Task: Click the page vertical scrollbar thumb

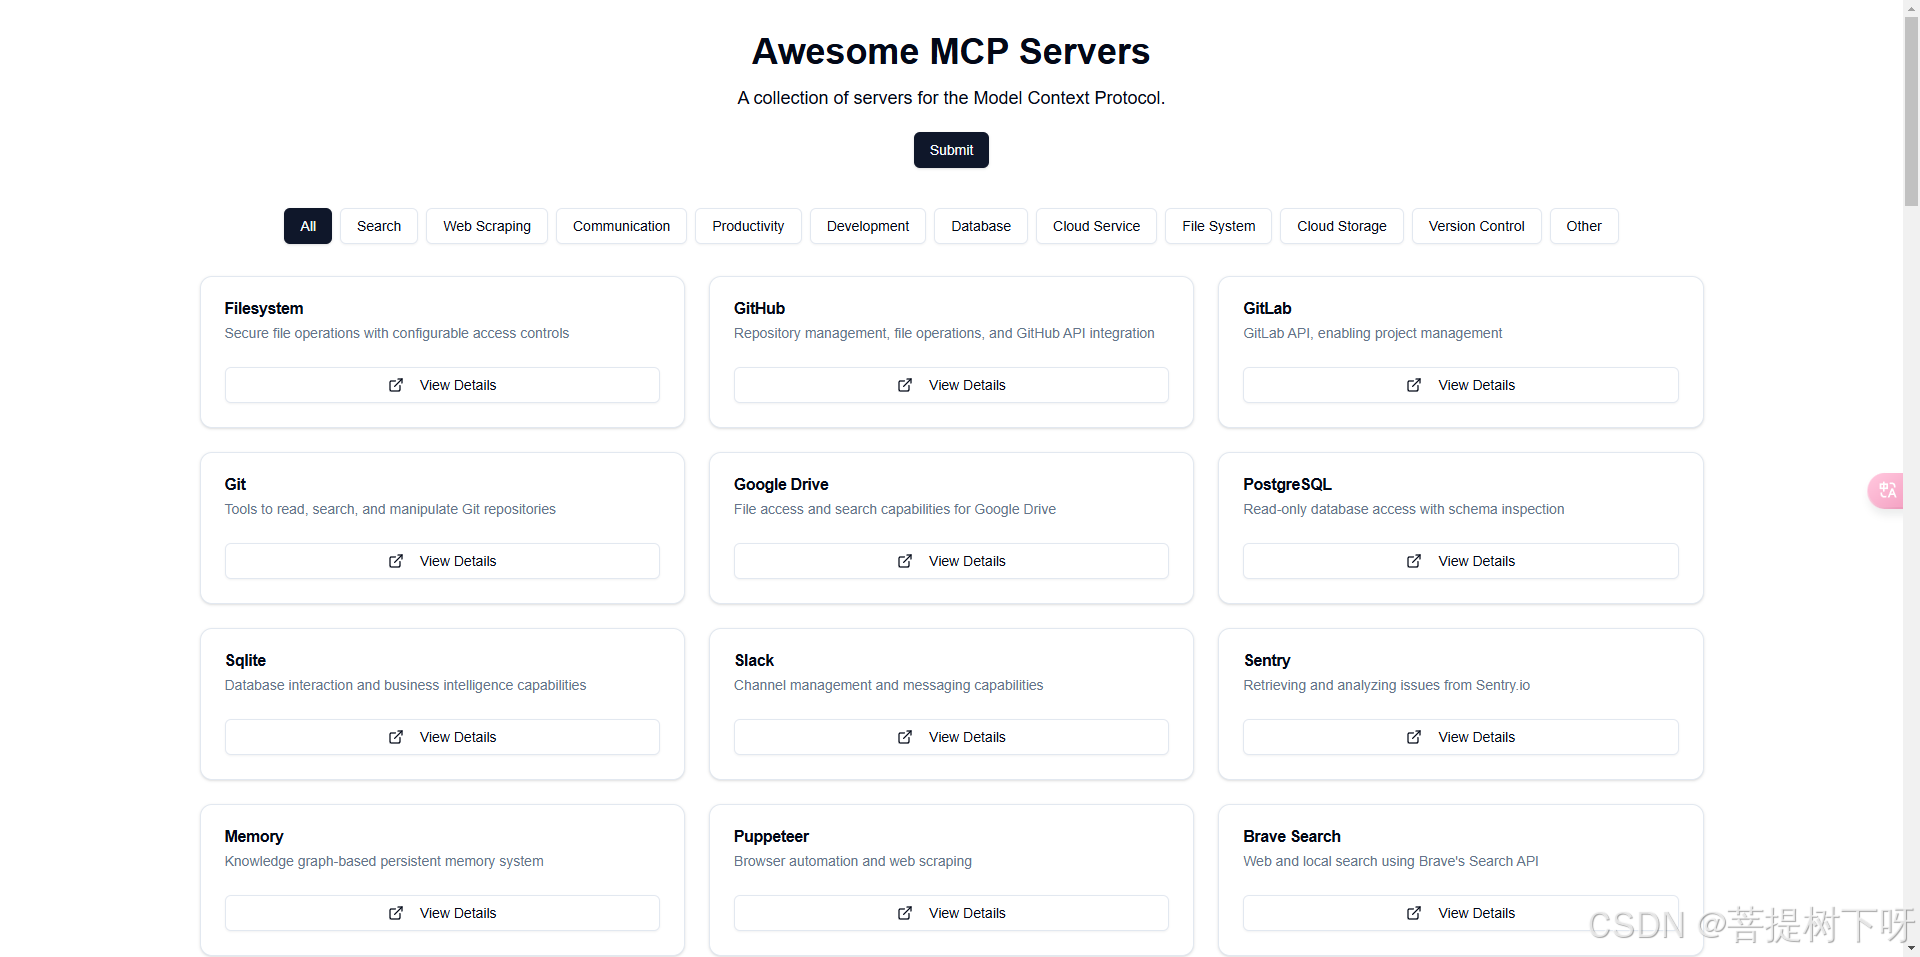Action: coord(1911,110)
